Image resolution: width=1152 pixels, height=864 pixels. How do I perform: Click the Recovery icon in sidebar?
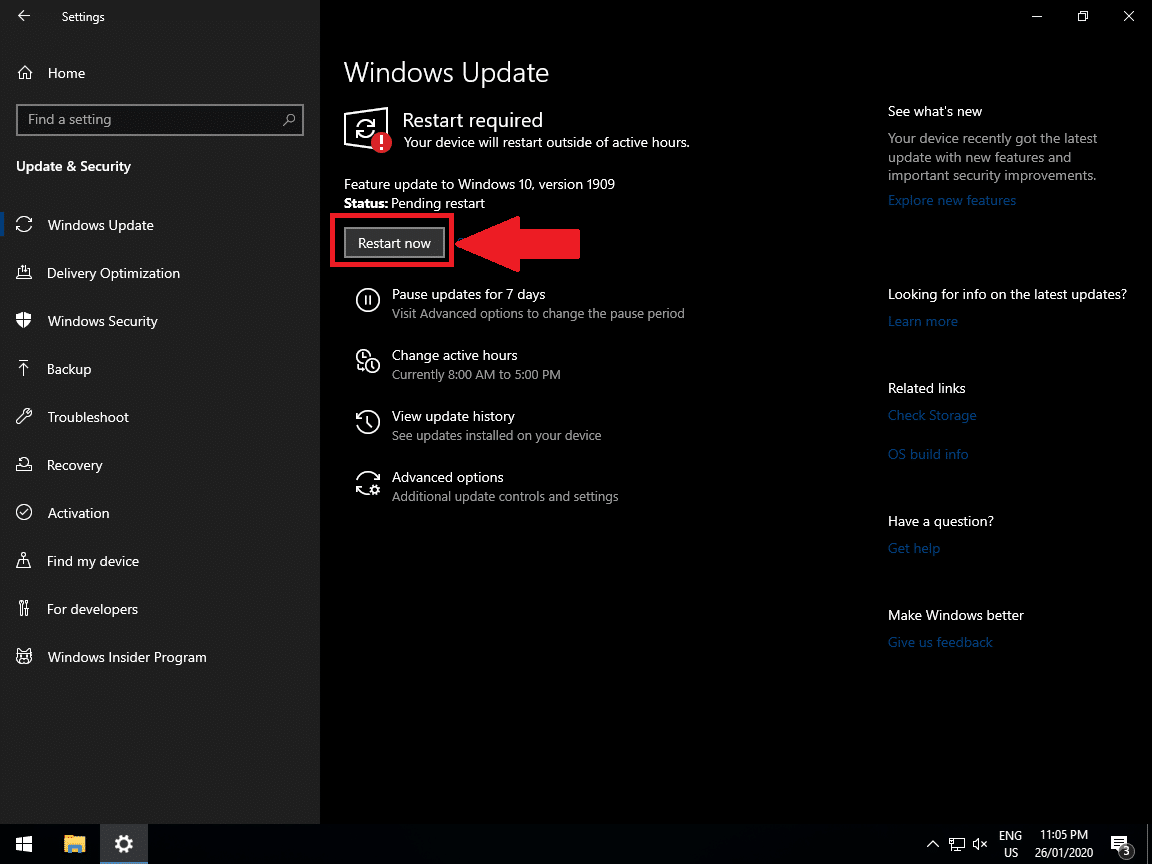(24, 464)
